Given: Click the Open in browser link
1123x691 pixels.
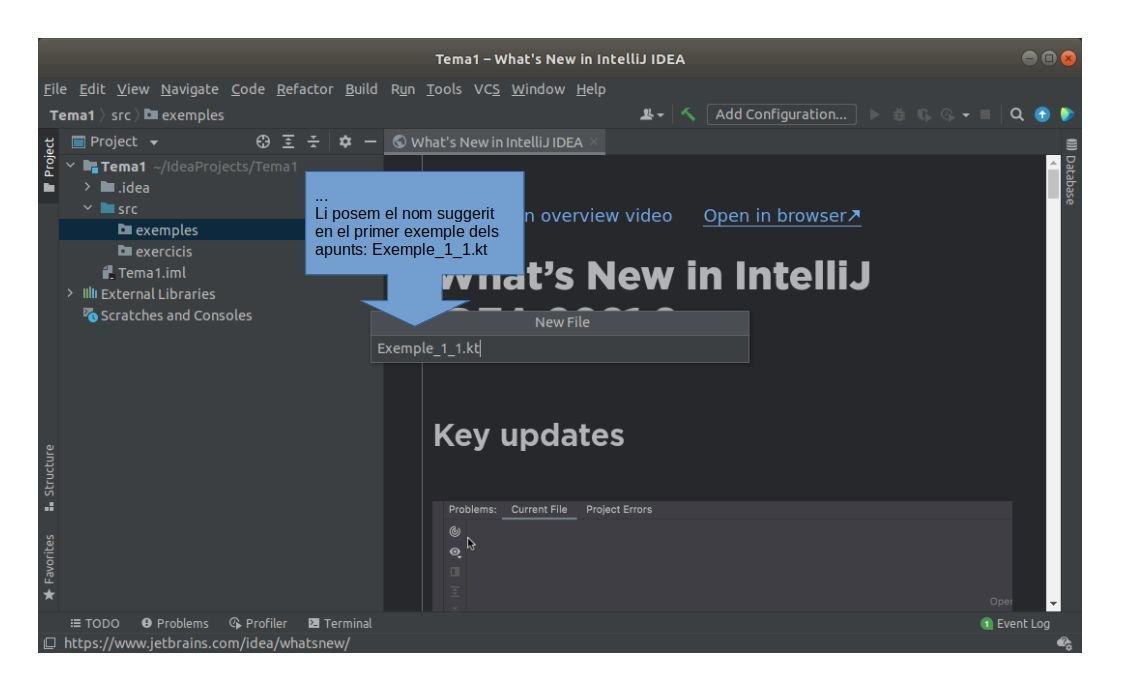Looking at the screenshot, I should (x=782, y=216).
